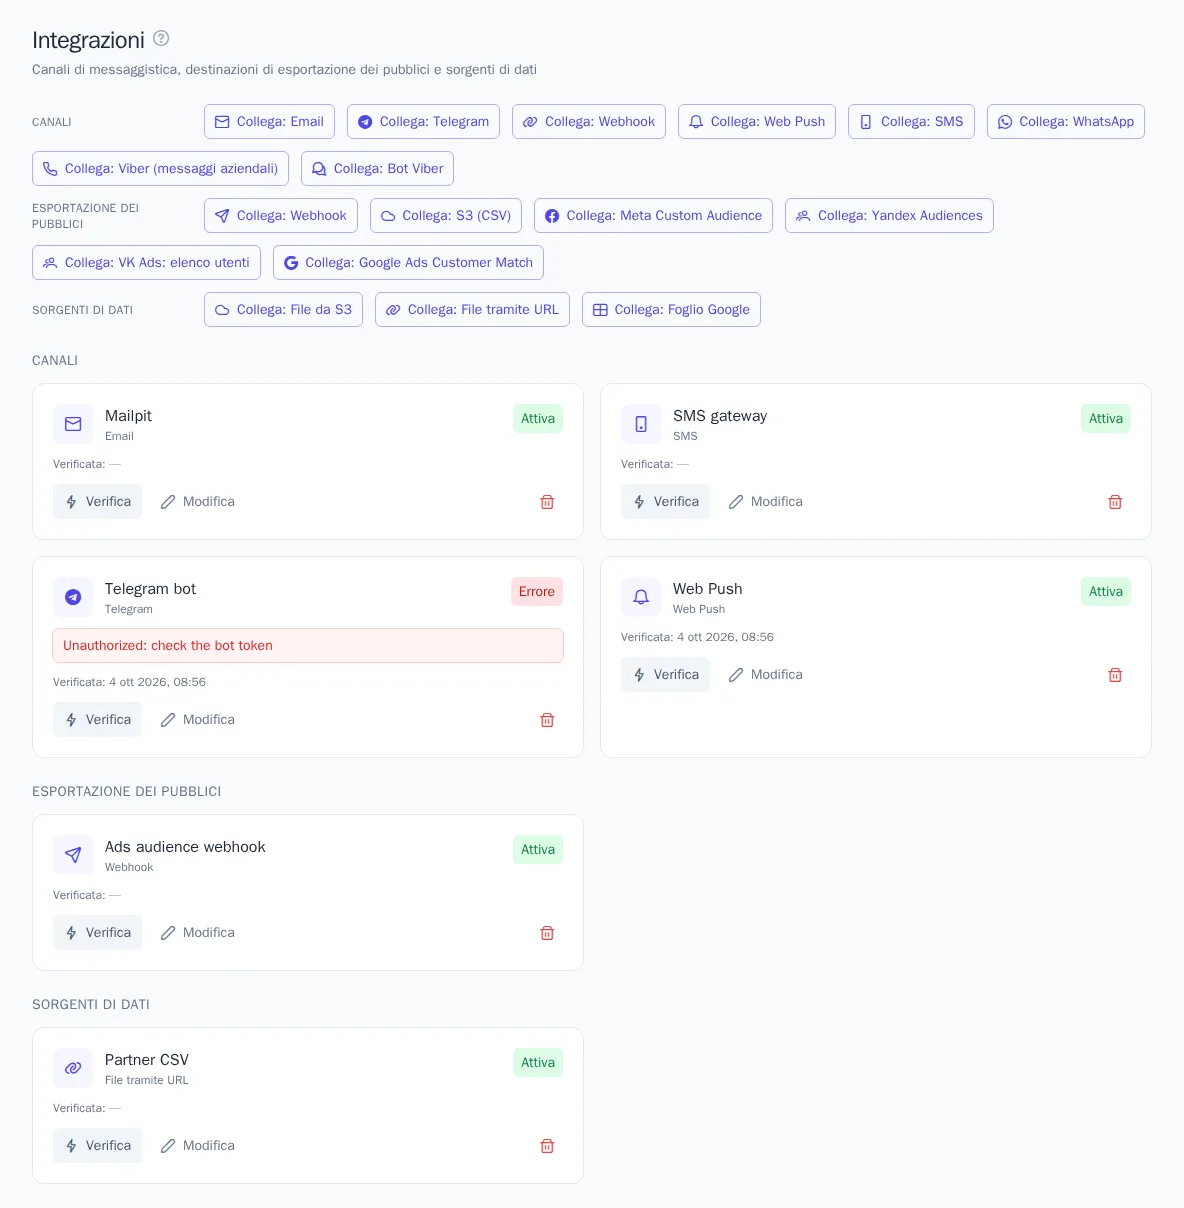Connect Viber business messages channel
The image size is (1184, 1208).
(161, 169)
